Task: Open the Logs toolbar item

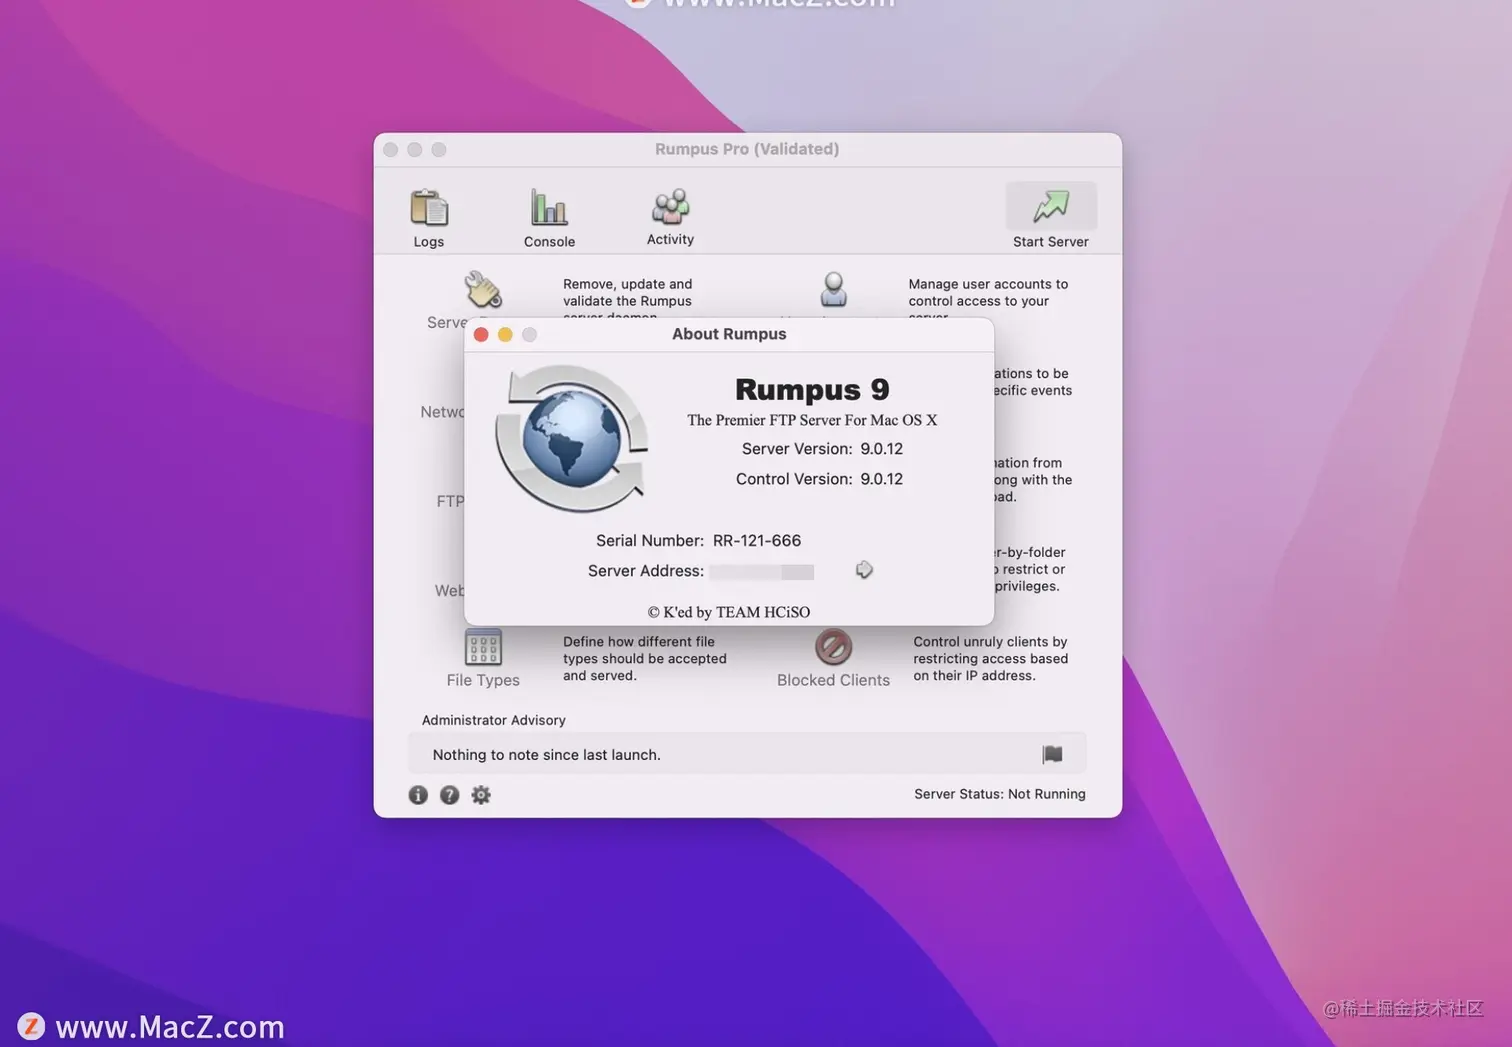Action: pos(429,217)
